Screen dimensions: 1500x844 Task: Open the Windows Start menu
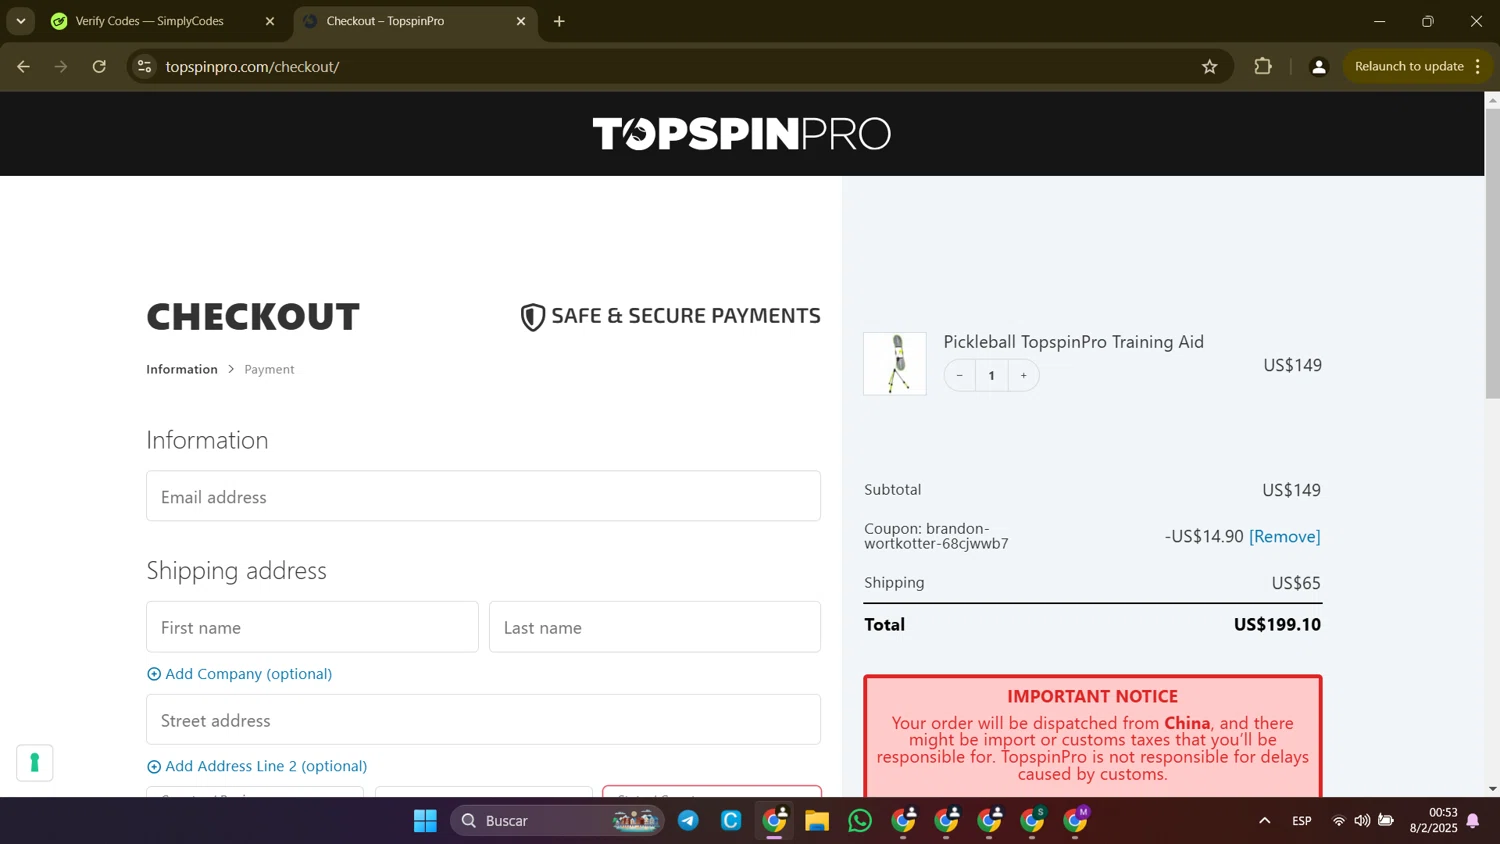click(425, 821)
